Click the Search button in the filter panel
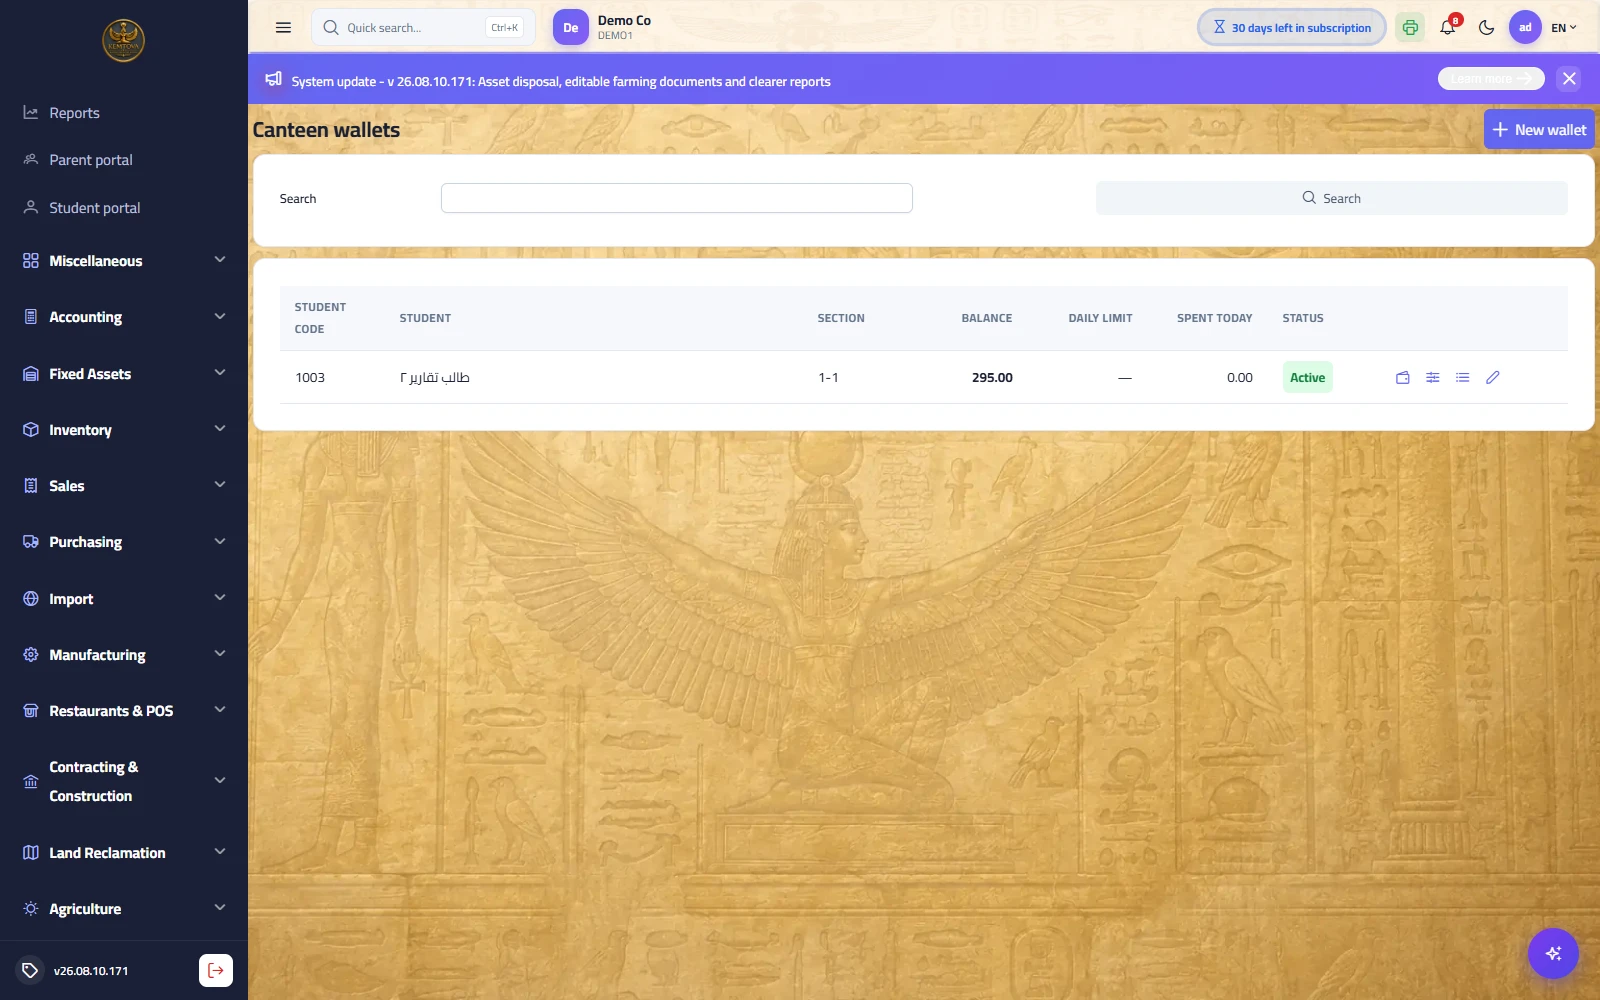 [1331, 198]
